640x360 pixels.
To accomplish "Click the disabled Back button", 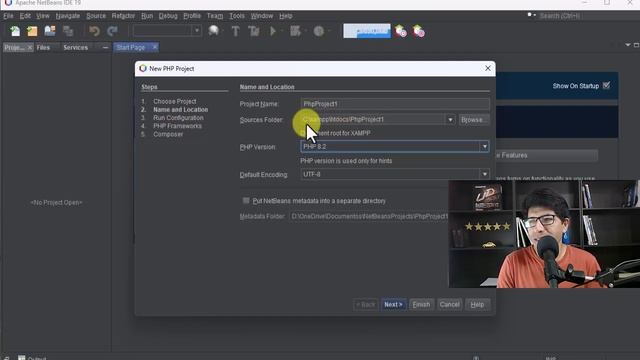I will 365,304.
